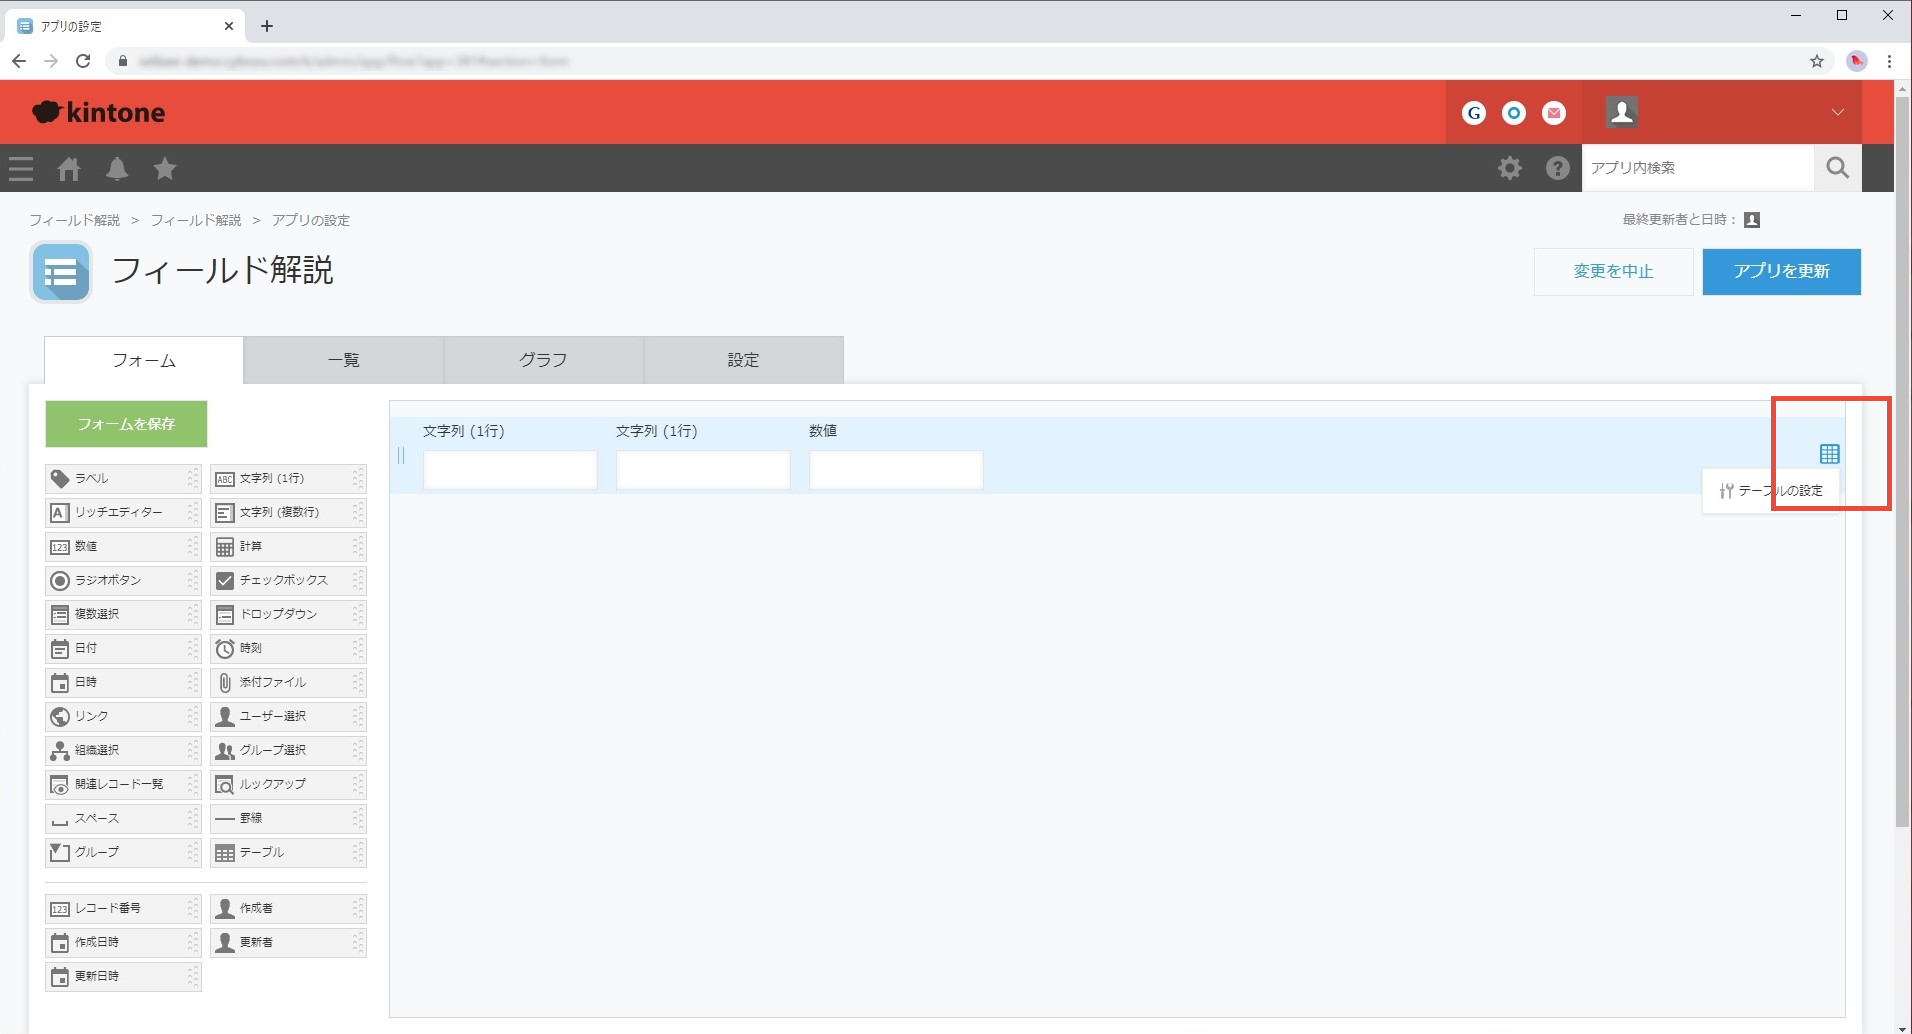Select the スペース field item
1912x1034 pixels.
123,819
